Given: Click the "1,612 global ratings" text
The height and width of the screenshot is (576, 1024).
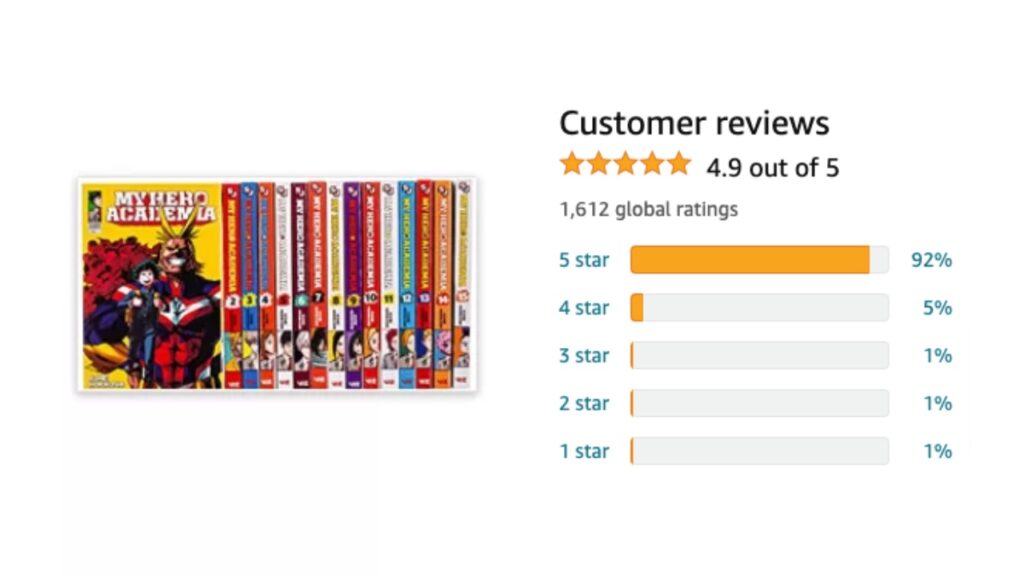Looking at the screenshot, I should coord(648,210).
